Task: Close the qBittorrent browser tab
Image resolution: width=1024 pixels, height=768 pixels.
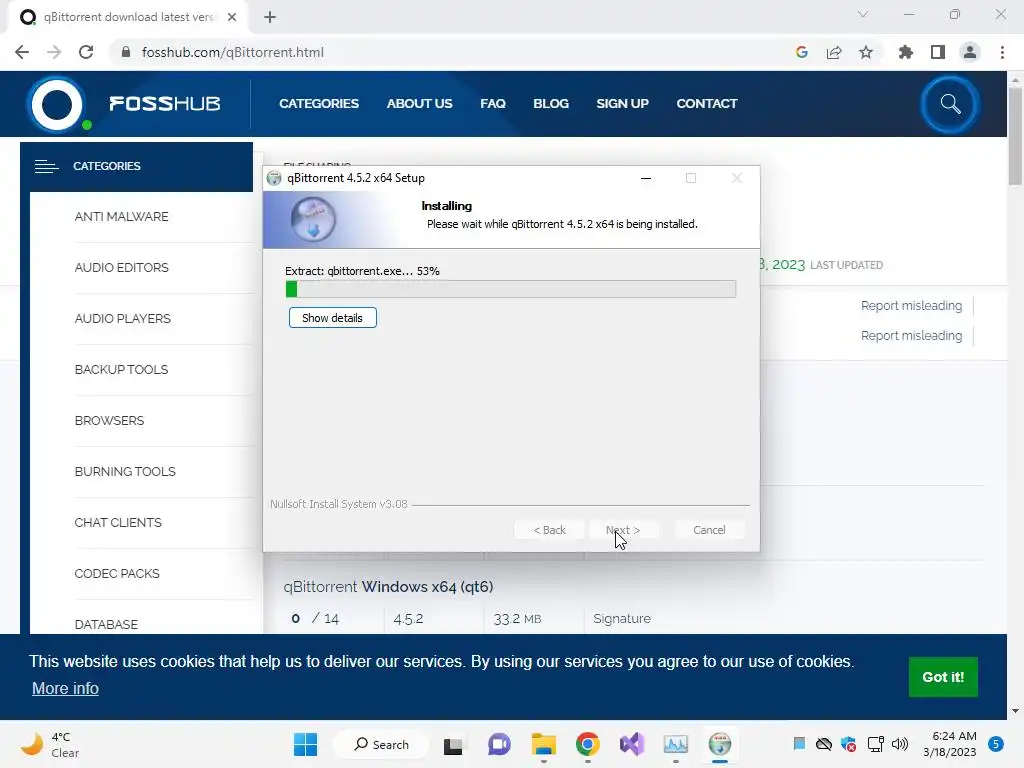Action: (x=232, y=17)
